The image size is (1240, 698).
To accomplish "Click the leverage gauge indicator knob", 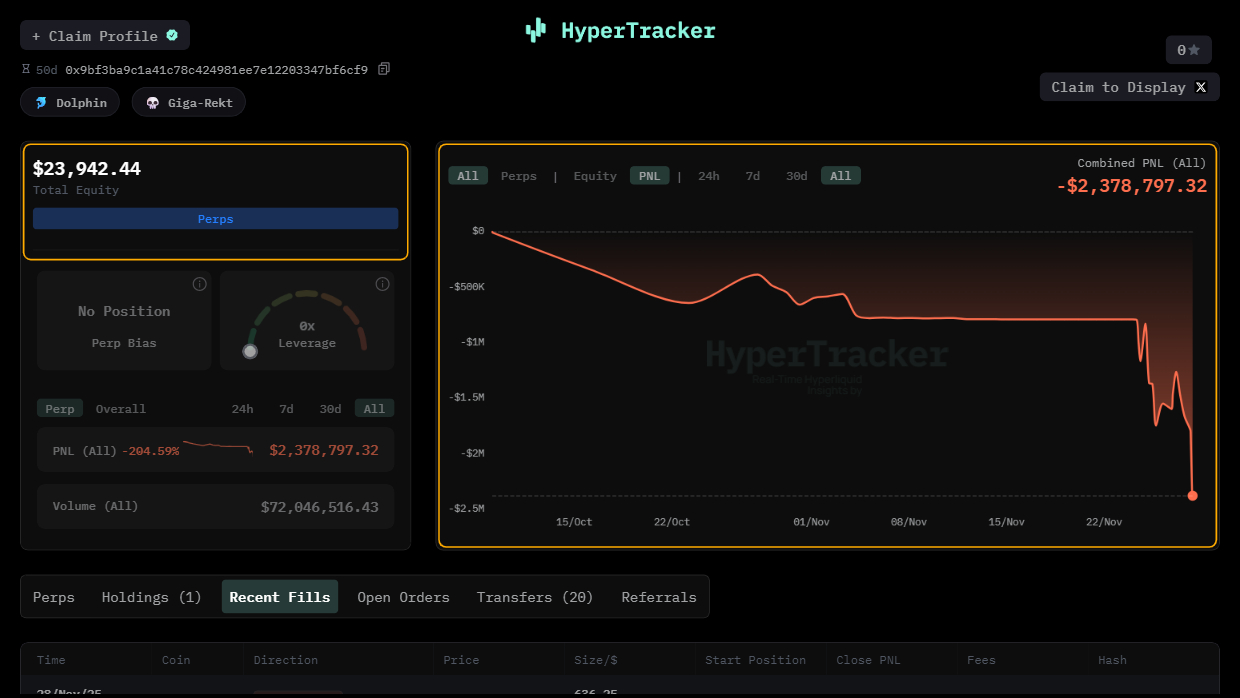I will click(250, 351).
